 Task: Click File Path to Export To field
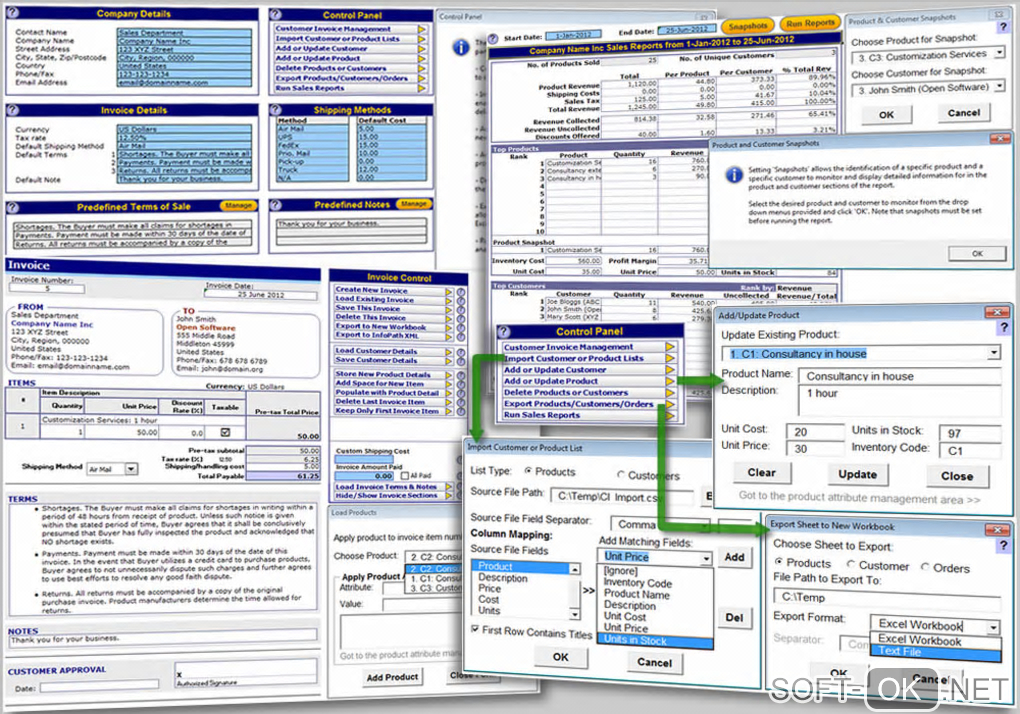(x=887, y=599)
